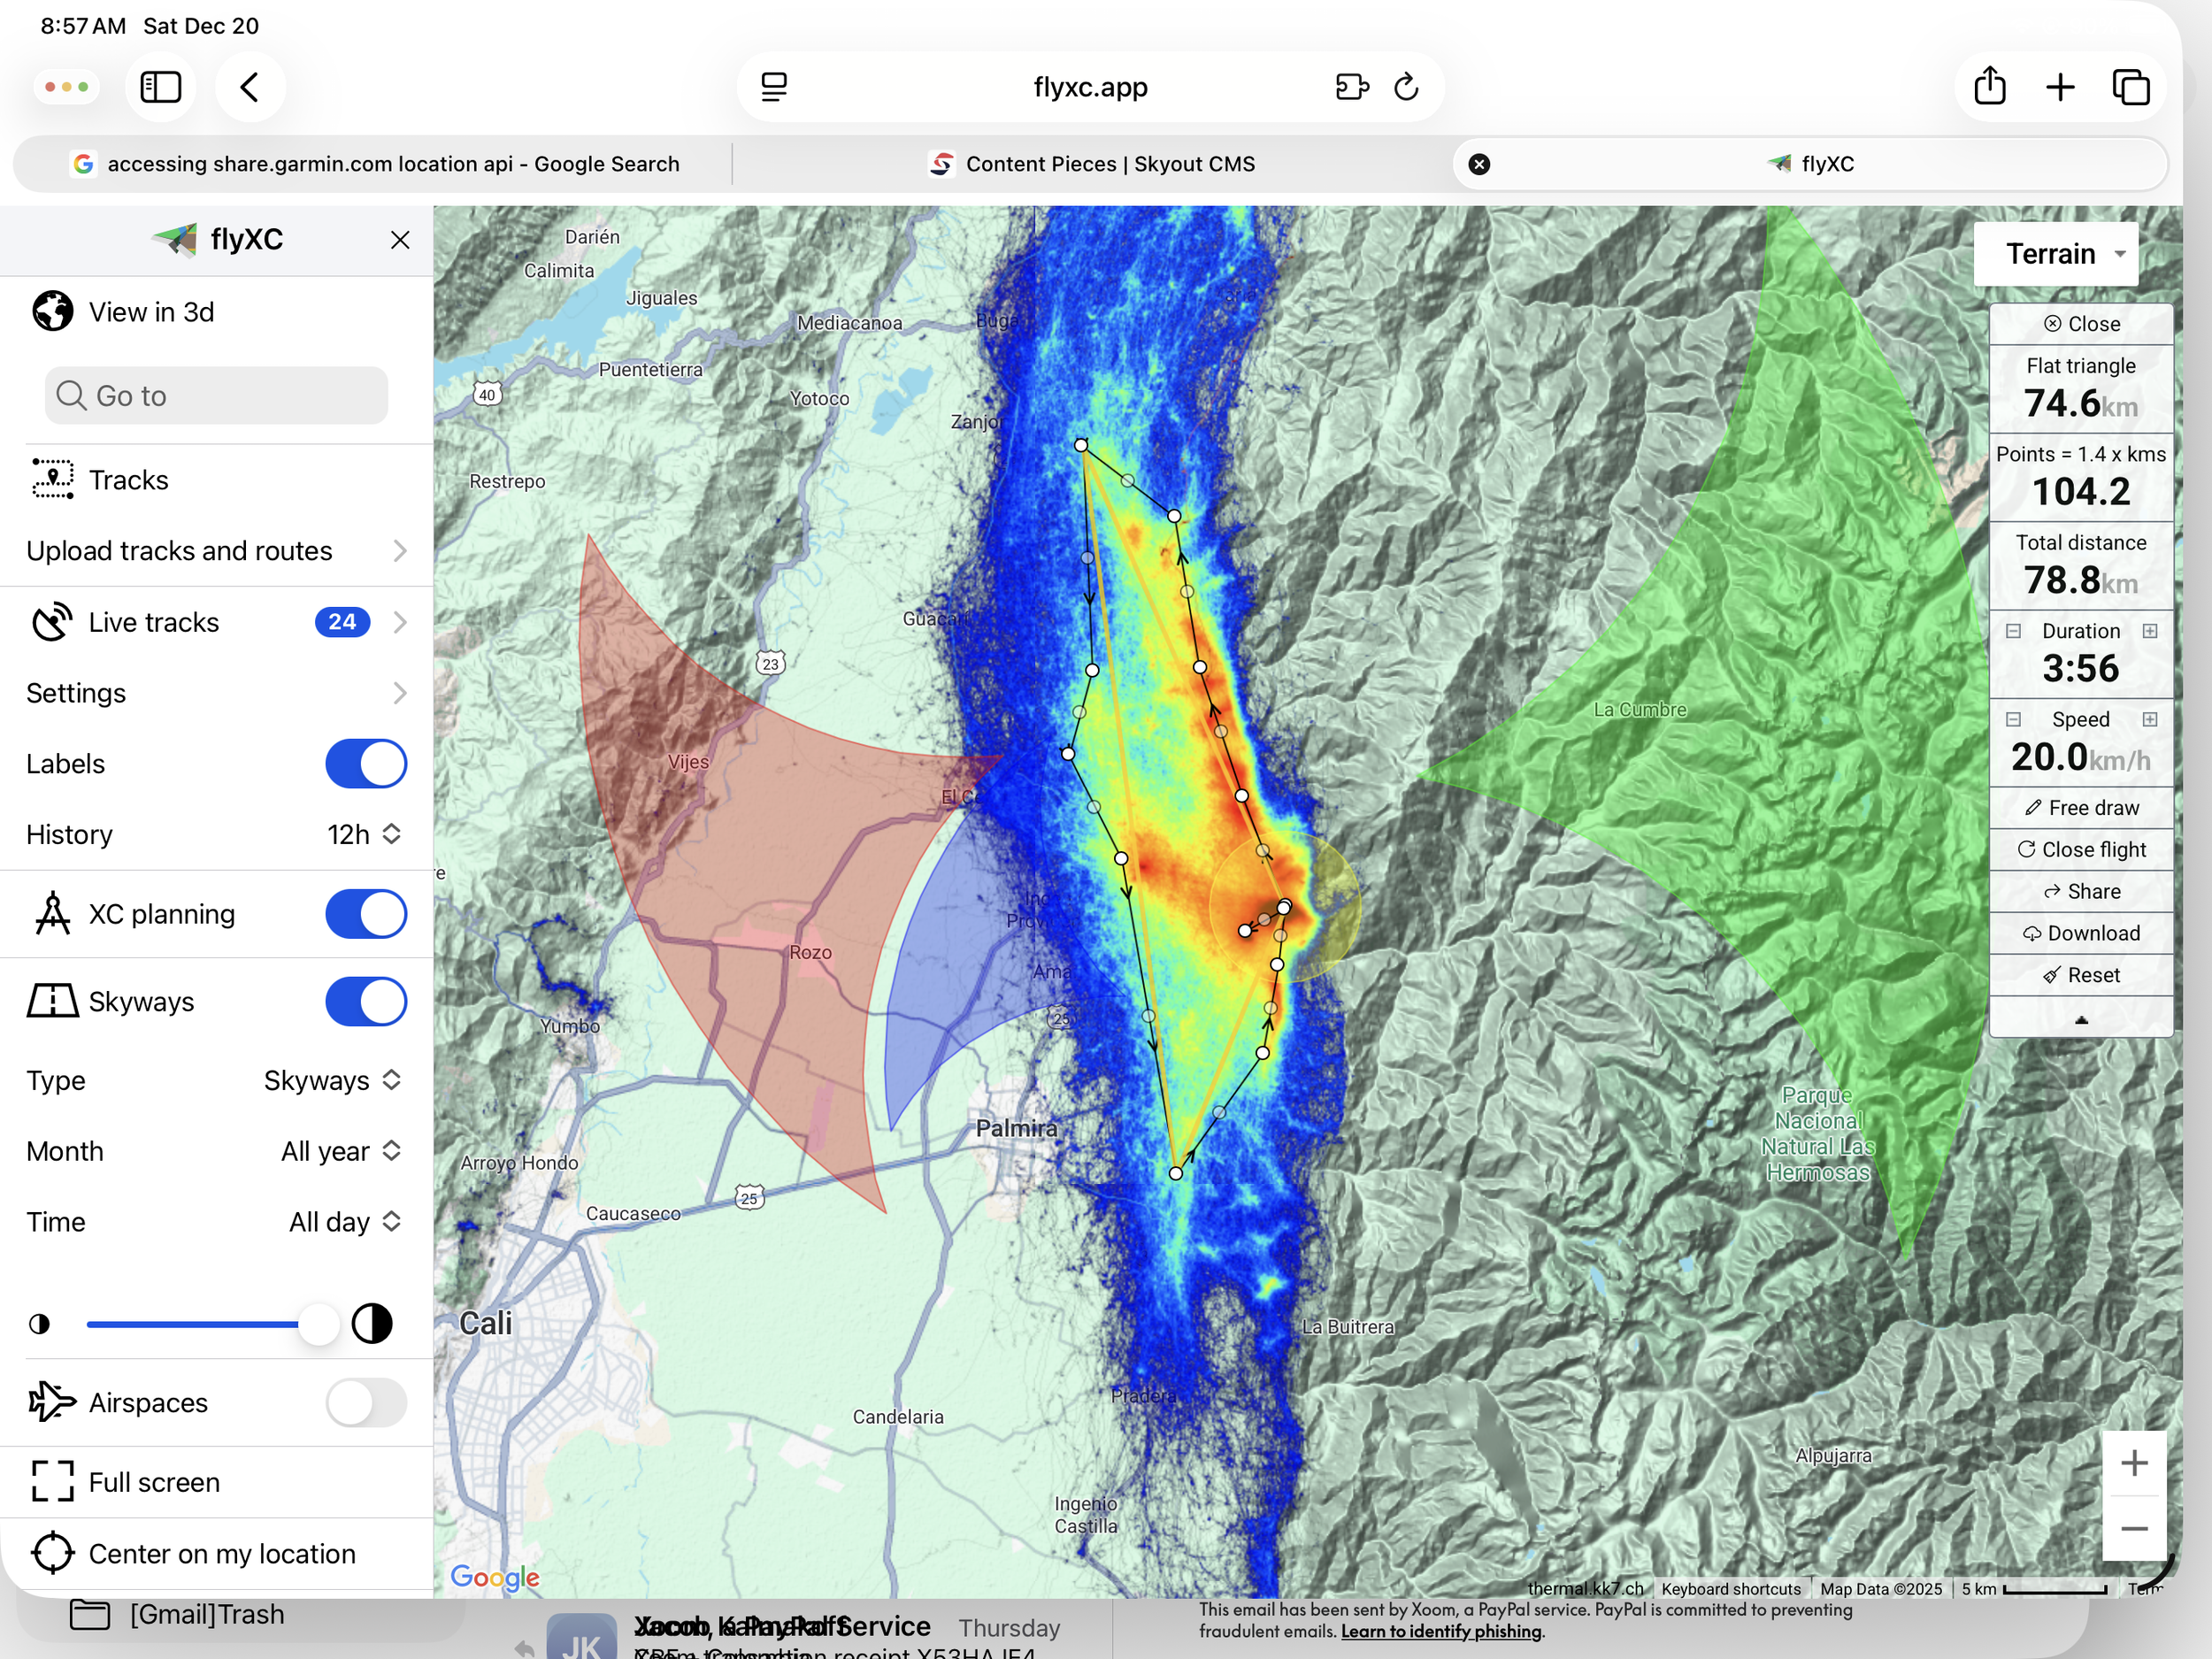2212x1659 pixels.
Task: Click the page reload icon
Action: pos(1406,87)
